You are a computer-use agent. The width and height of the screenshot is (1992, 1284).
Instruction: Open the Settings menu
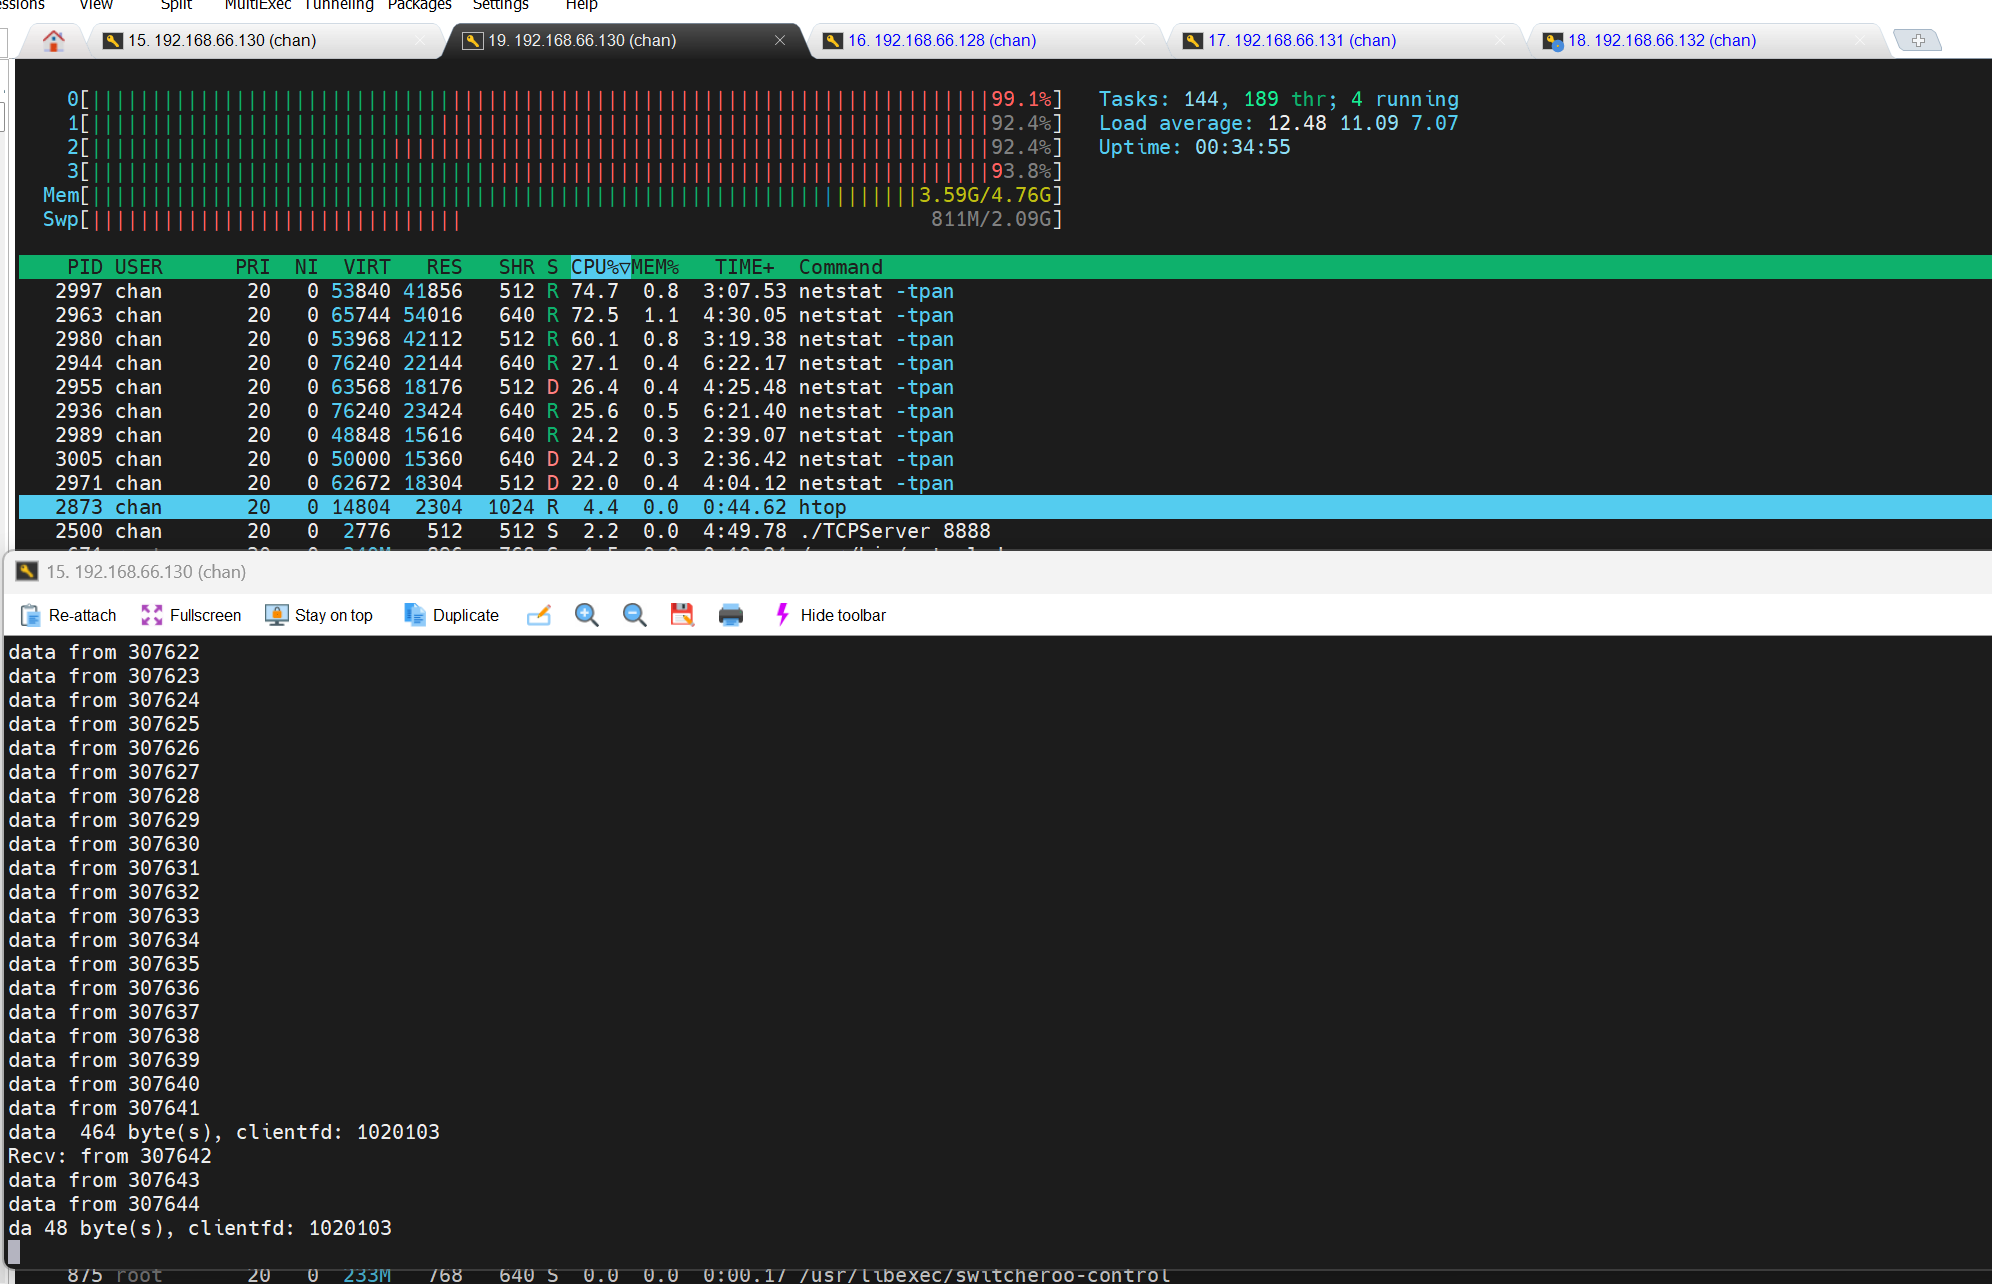click(500, 5)
